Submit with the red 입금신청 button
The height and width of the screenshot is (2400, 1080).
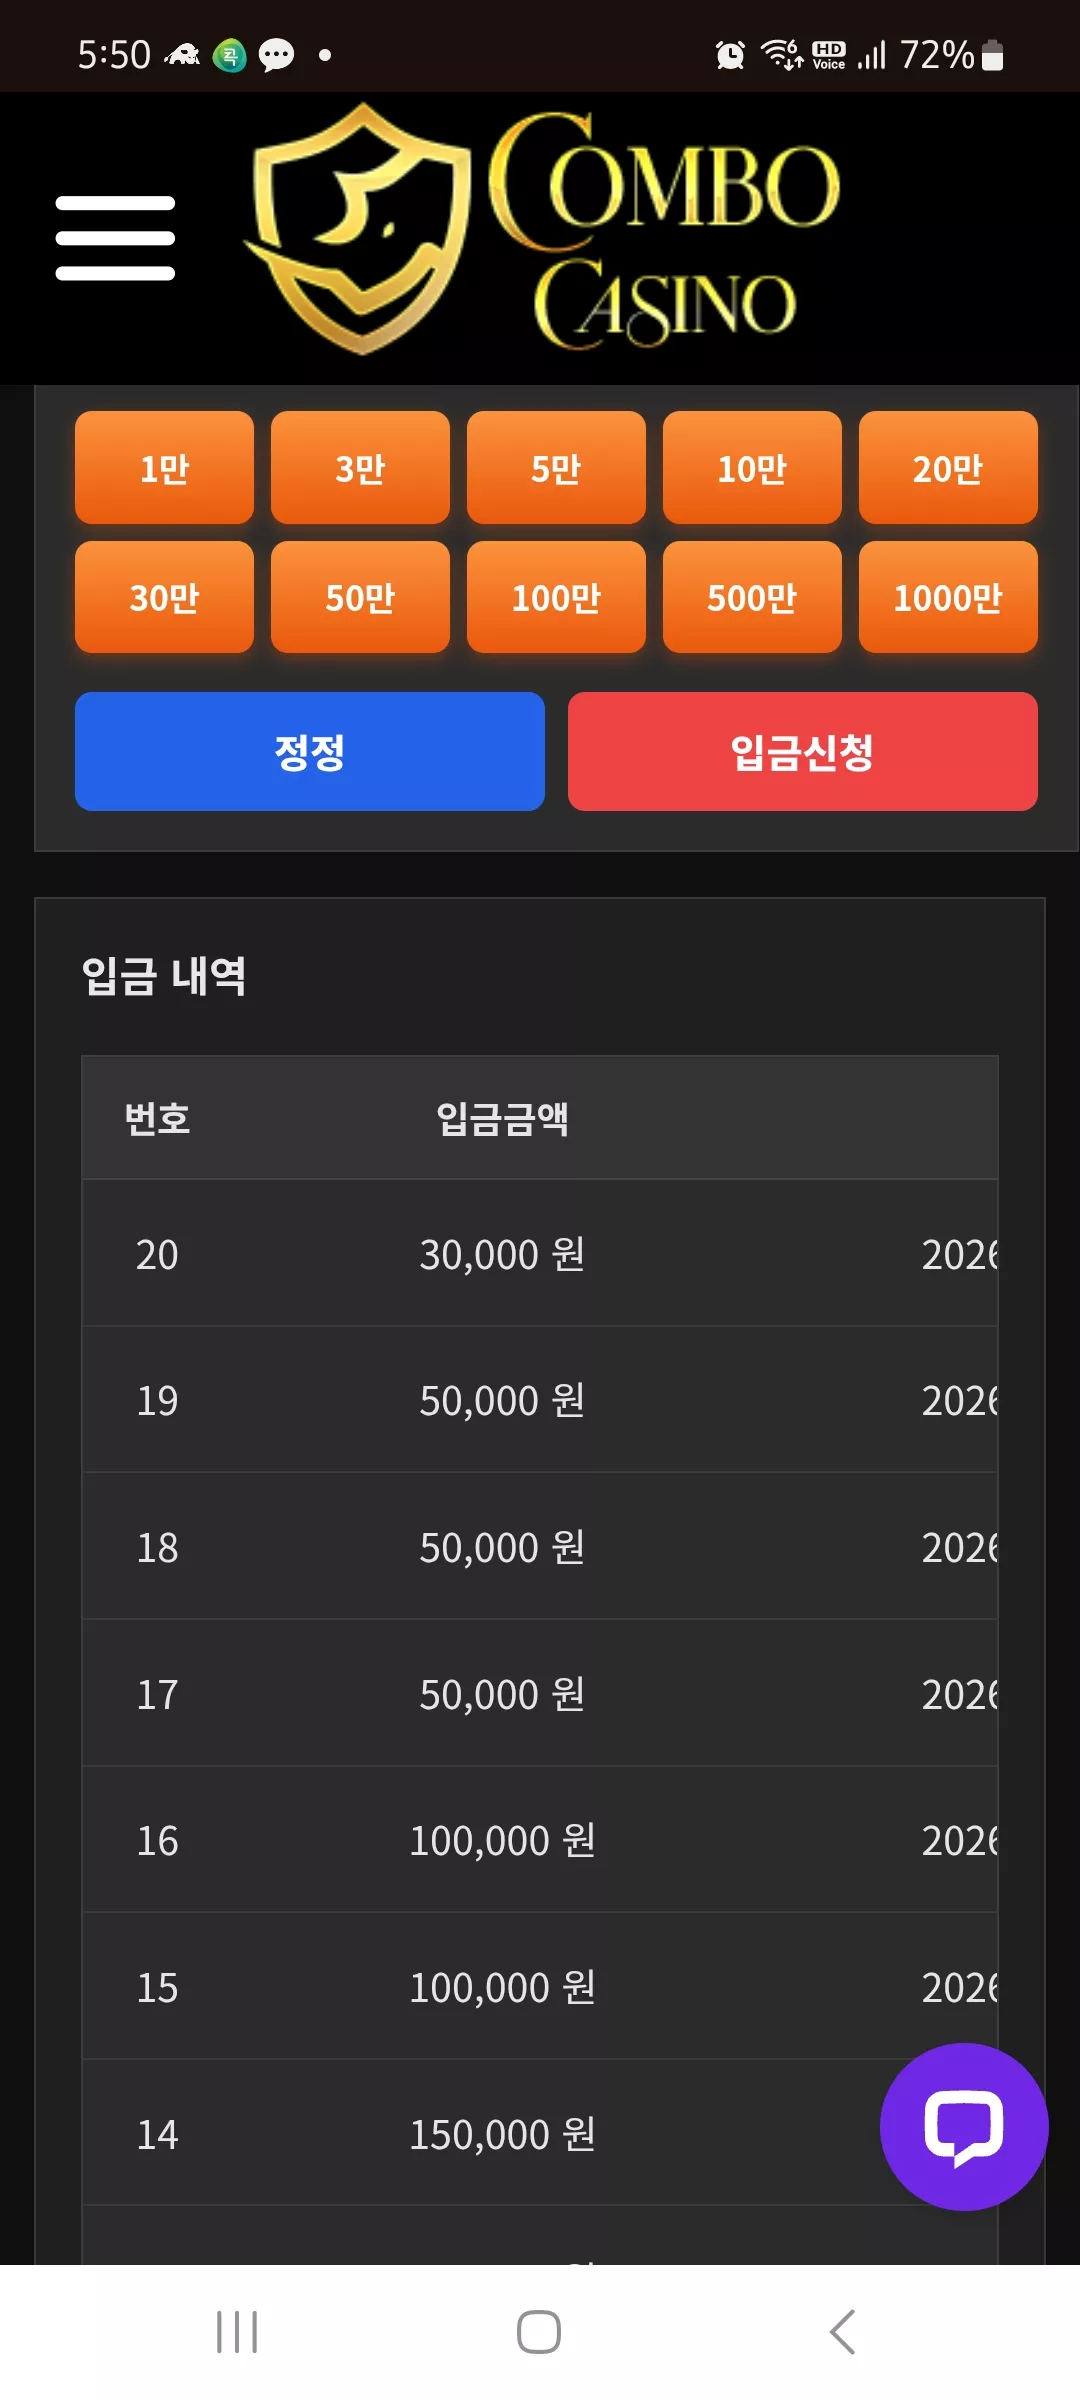point(803,751)
